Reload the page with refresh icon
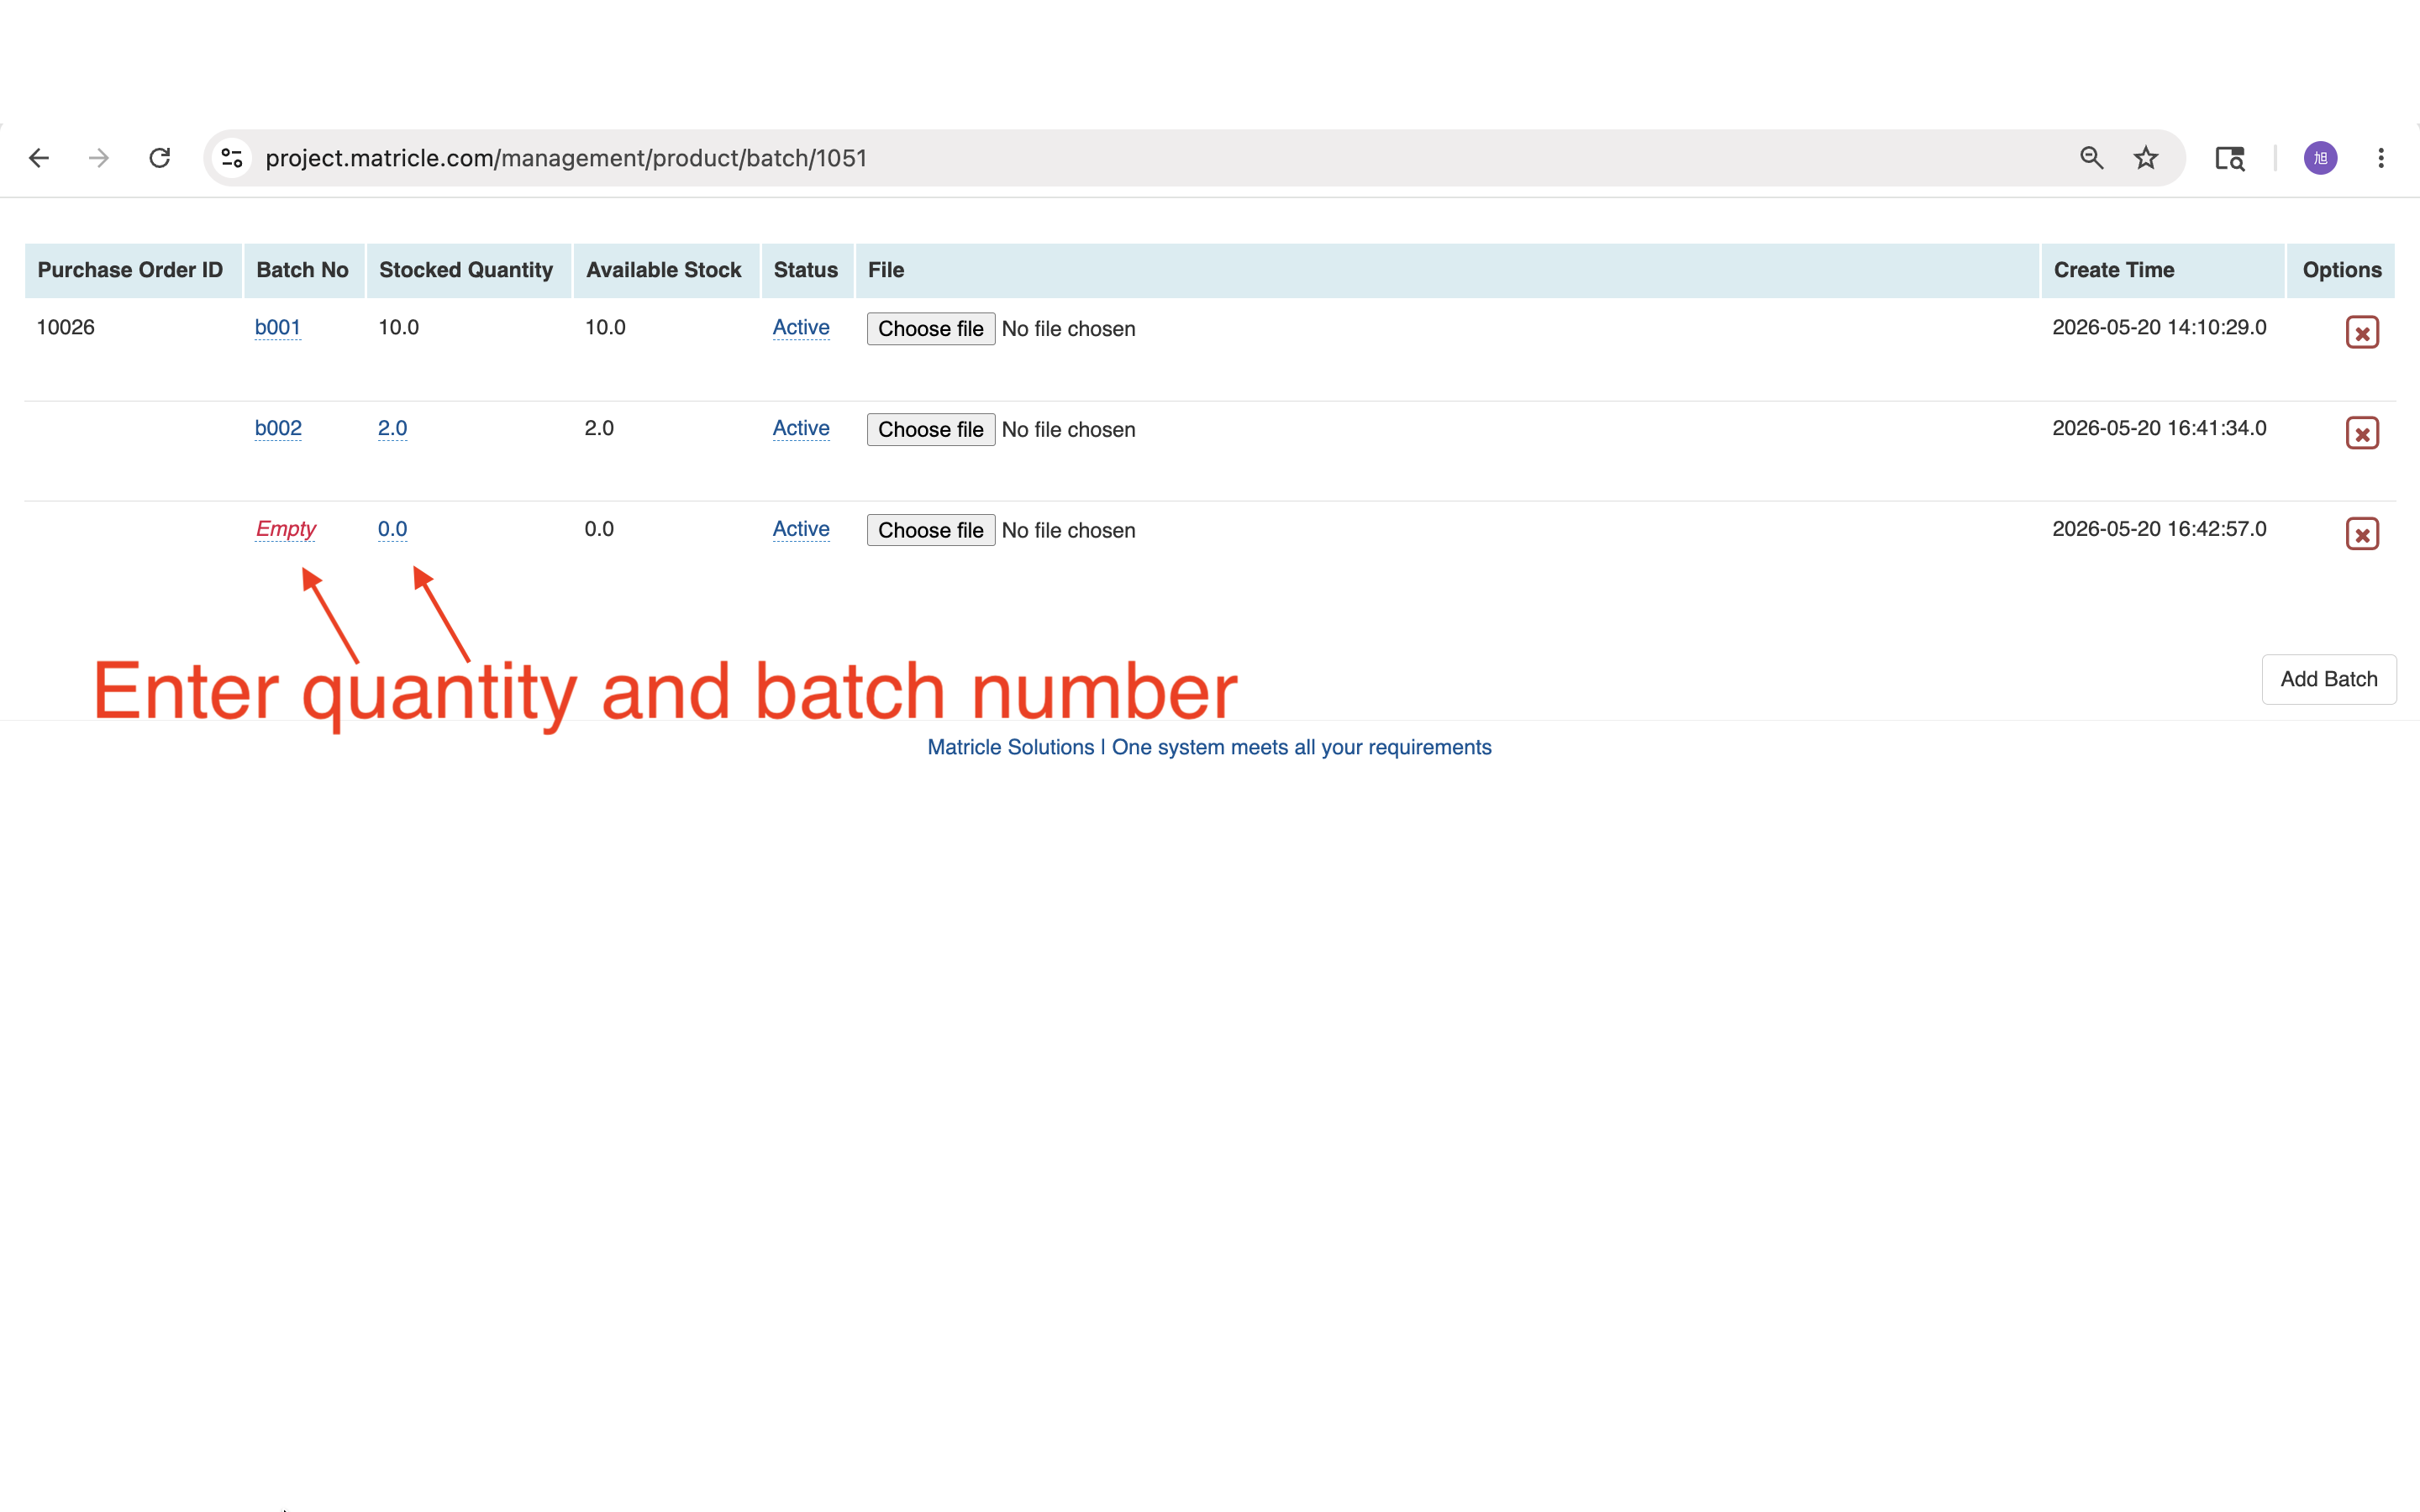This screenshot has width=2420, height=1512. pyautogui.click(x=160, y=158)
